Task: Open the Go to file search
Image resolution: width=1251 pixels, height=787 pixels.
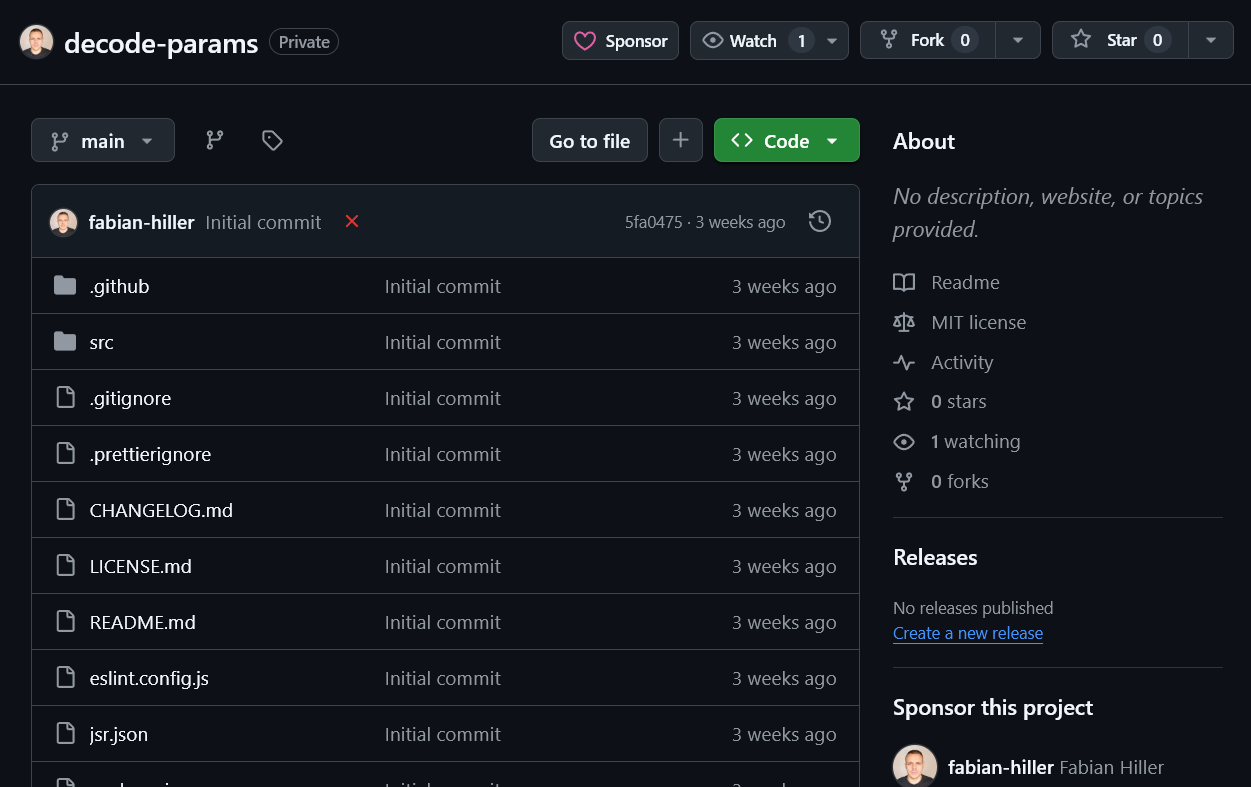Action: tap(590, 141)
